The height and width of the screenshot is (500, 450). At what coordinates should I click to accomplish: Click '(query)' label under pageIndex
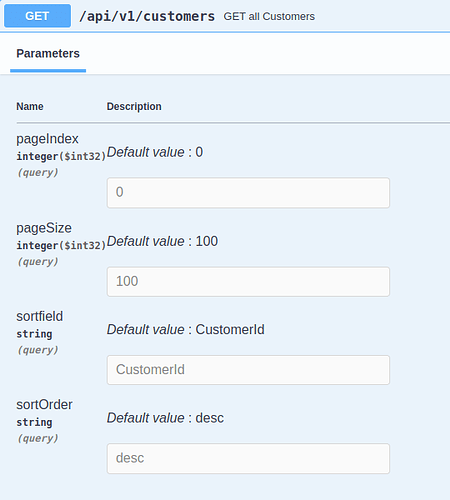point(38,173)
